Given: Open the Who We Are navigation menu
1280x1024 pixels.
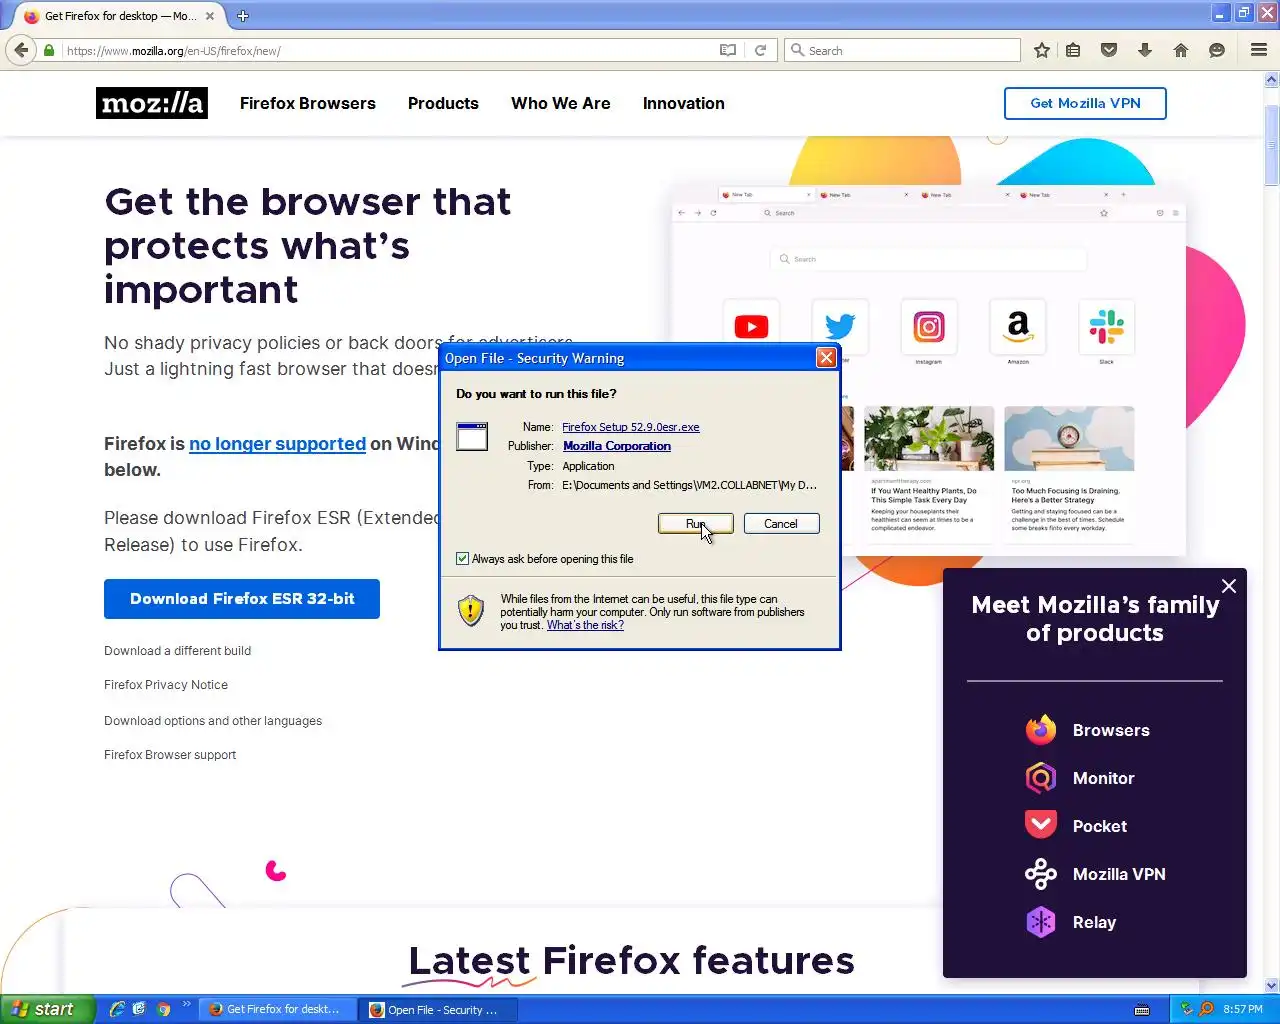Looking at the screenshot, I should pyautogui.click(x=561, y=103).
